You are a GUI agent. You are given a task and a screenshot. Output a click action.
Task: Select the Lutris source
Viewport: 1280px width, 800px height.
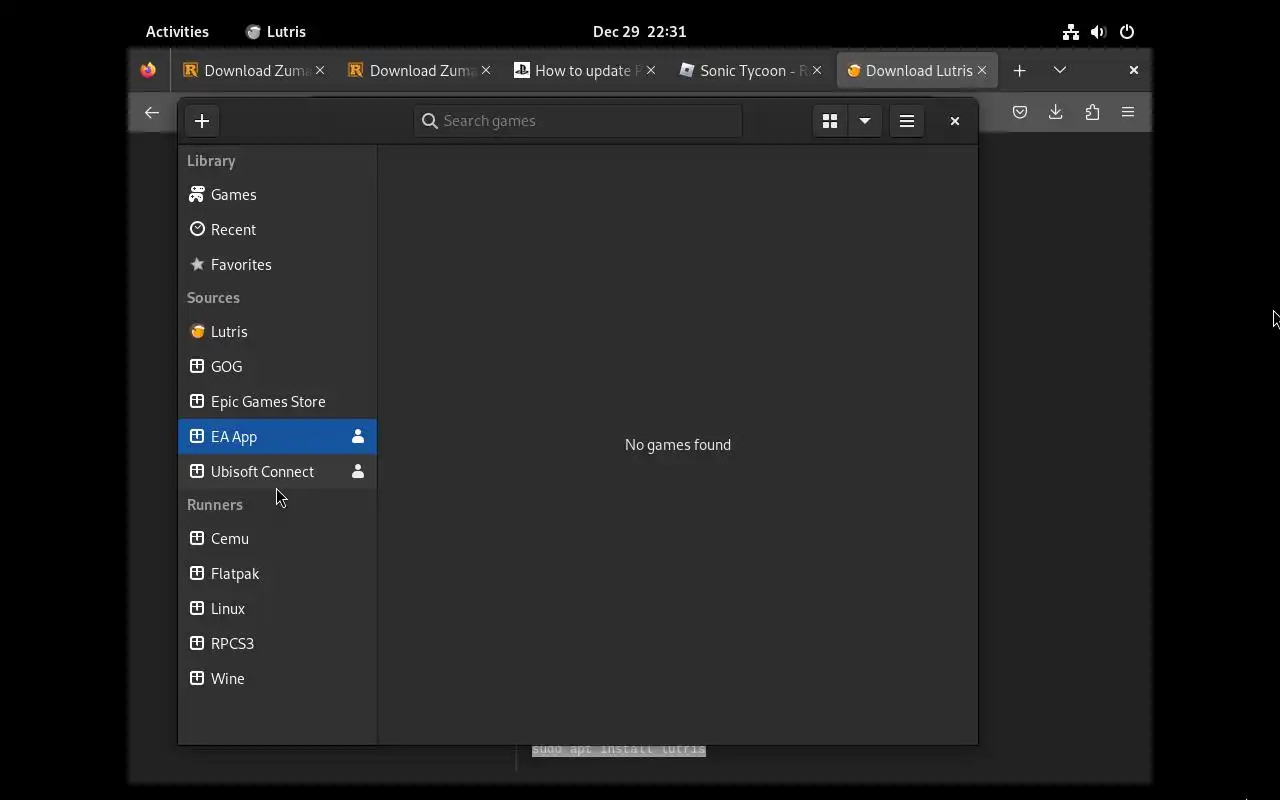tap(277, 332)
